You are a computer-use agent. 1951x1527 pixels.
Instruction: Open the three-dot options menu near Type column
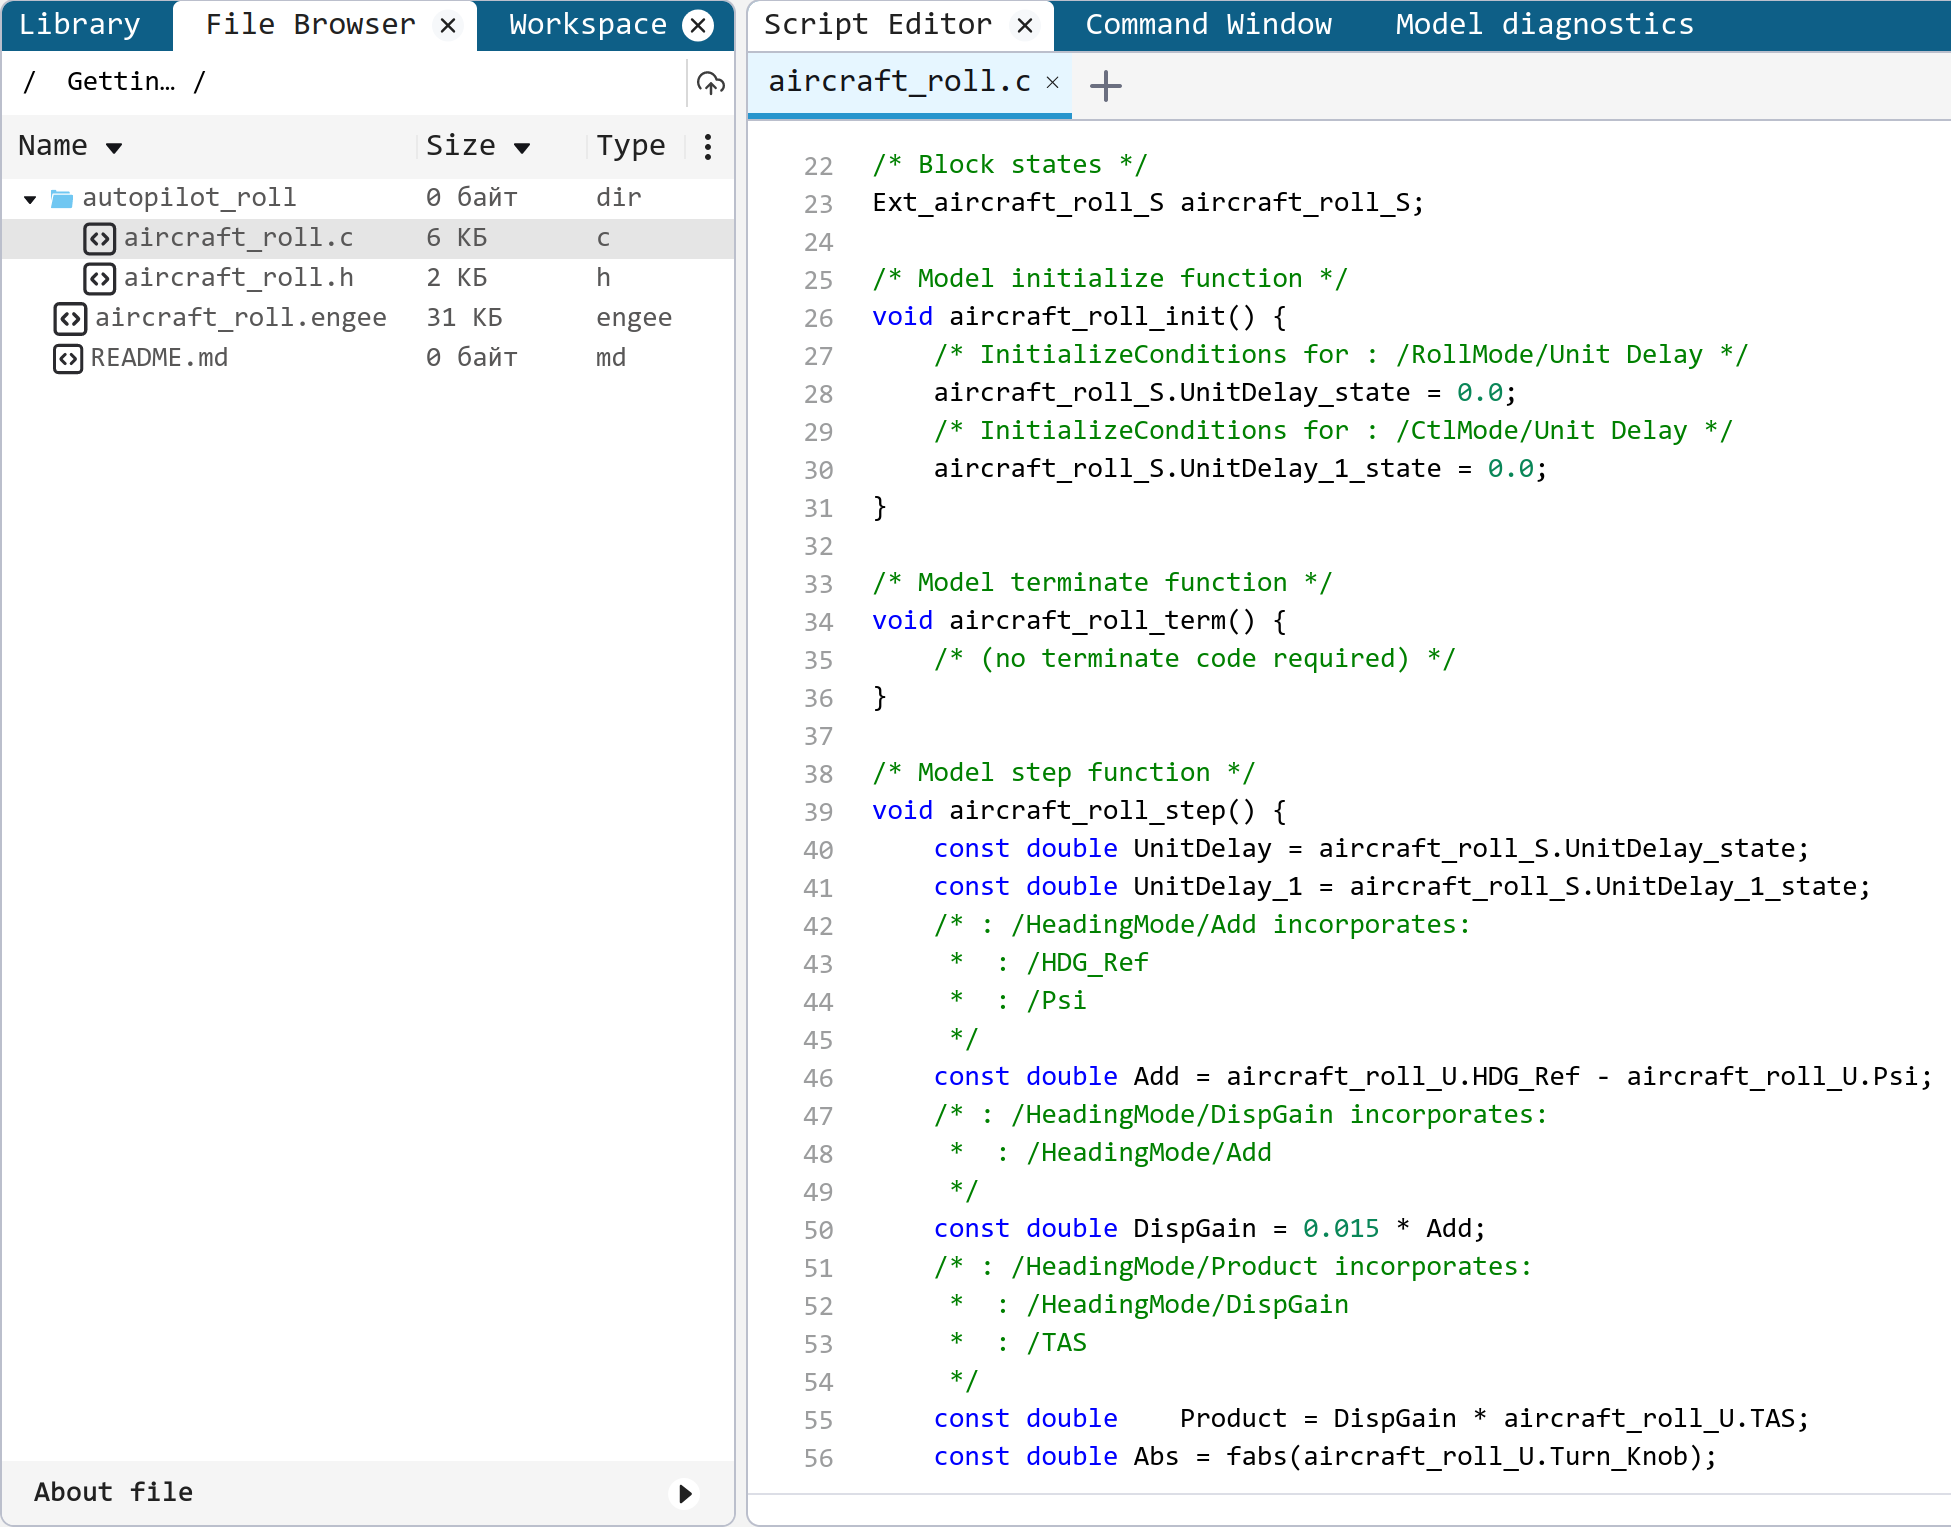pyautogui.click(x=708, y=146)
